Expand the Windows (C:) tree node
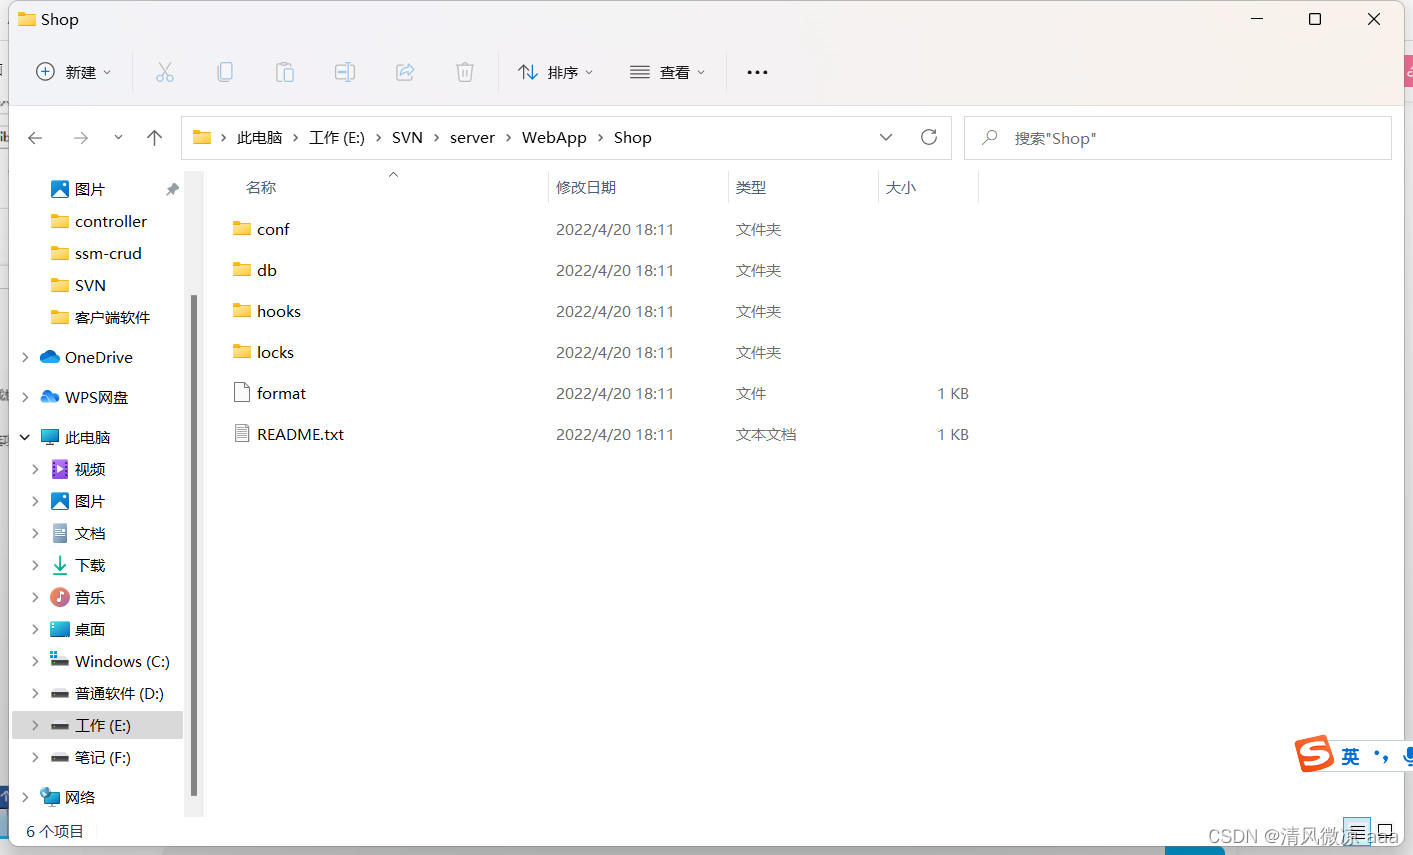The width and height of the screenshot is (1413, 855). [35, 661]
